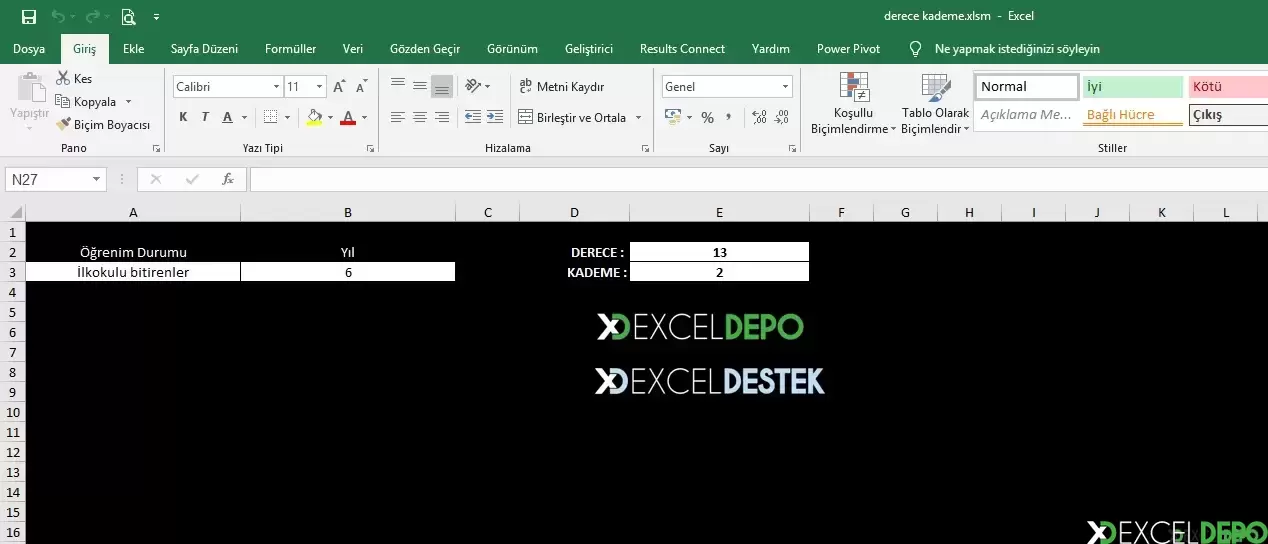Decrease font size with the small A icon
The image size is (1268, 544).
(362, 87)
